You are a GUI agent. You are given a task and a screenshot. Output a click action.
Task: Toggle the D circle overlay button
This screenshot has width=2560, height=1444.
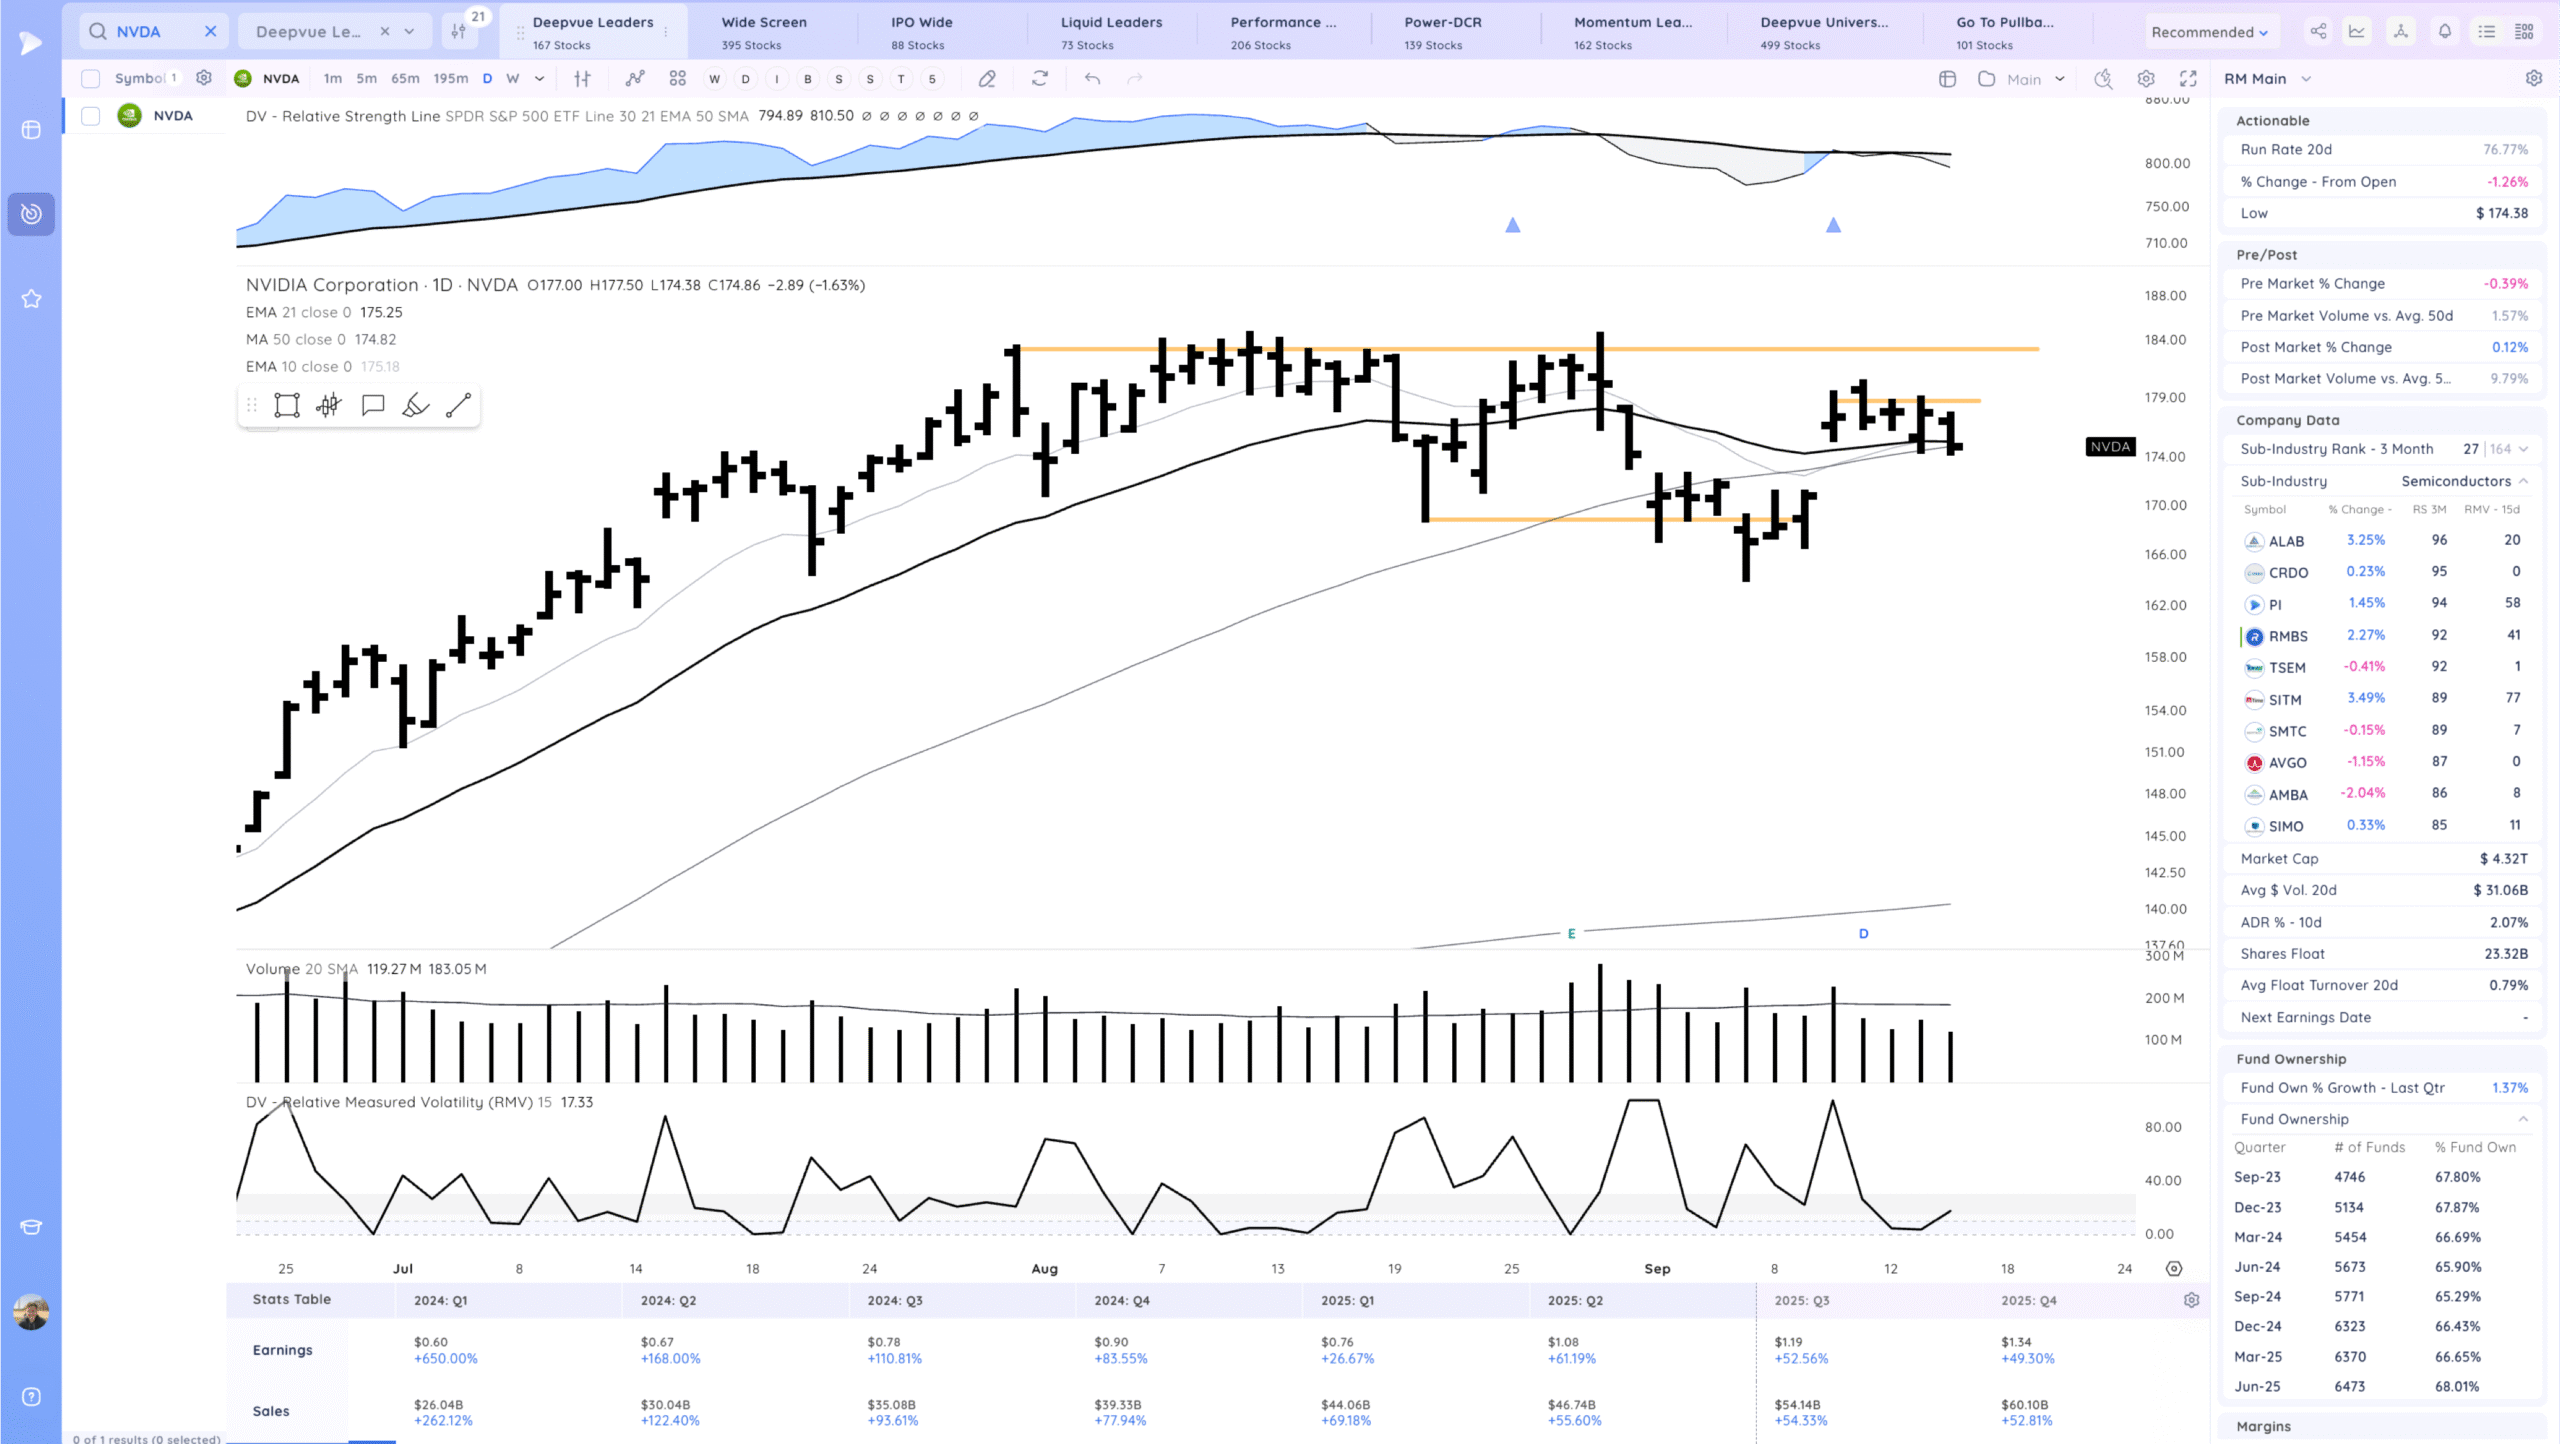[745, 79]
